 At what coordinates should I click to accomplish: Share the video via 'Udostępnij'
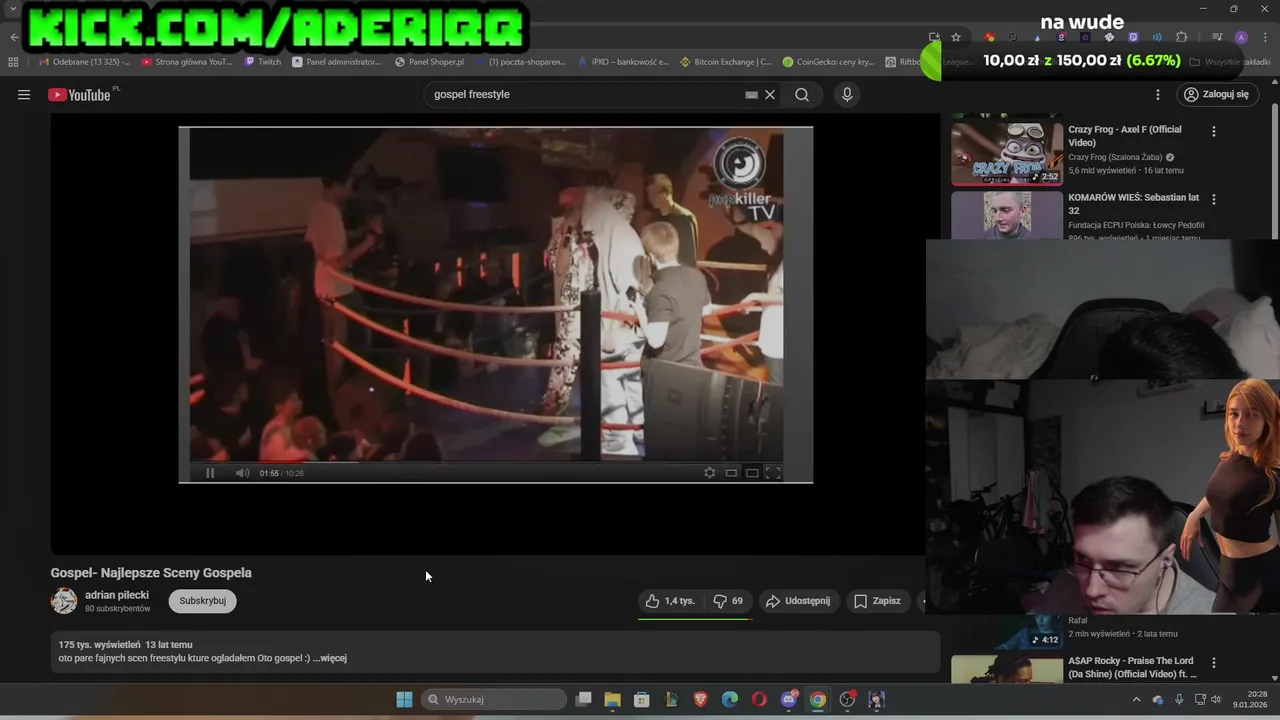click(798, 601)
